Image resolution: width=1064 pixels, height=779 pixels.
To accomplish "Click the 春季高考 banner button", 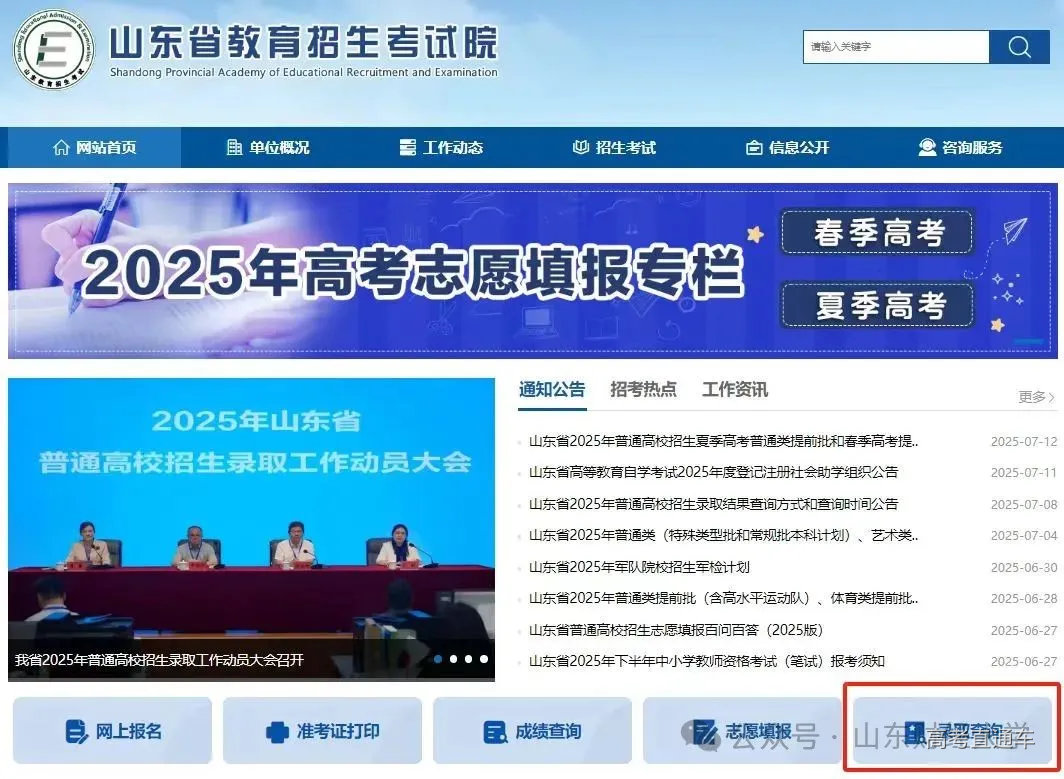I will click(876, 232).
